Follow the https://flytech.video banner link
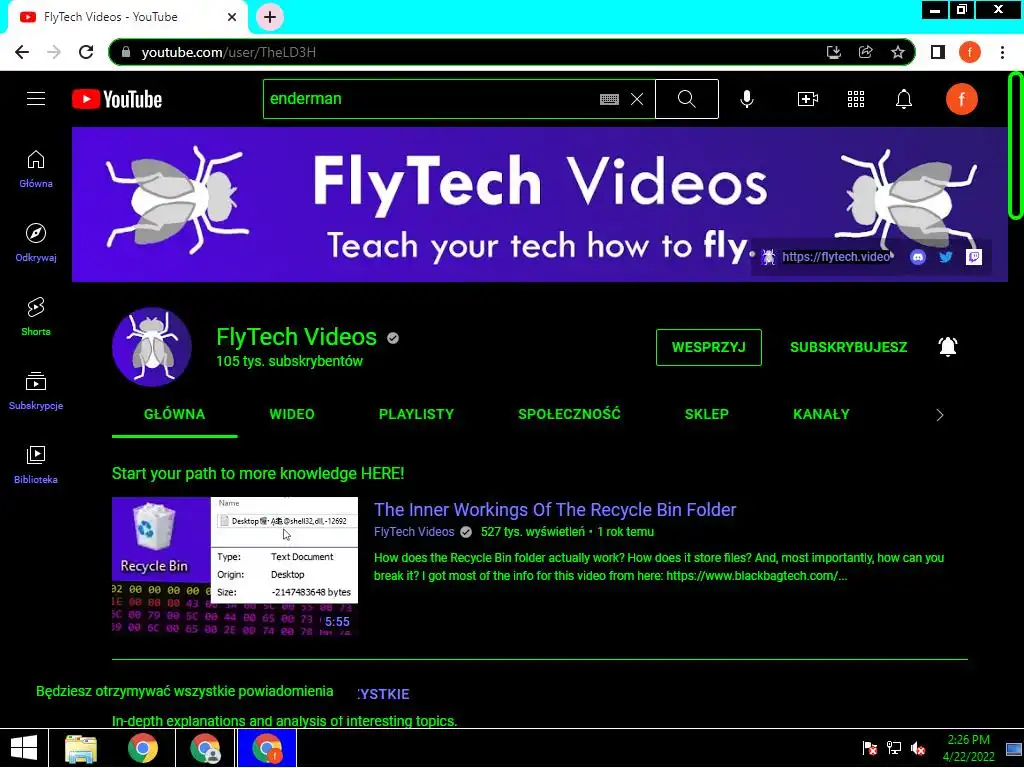 (835, 257)
